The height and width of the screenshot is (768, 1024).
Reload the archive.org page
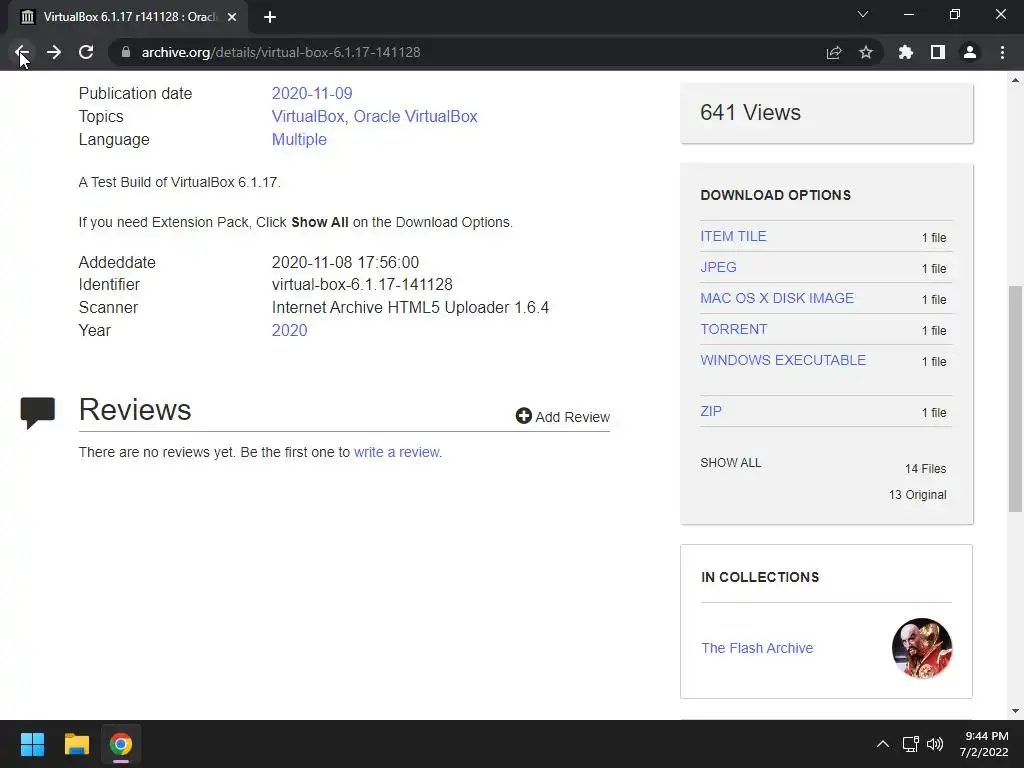(x=86, y=52)
